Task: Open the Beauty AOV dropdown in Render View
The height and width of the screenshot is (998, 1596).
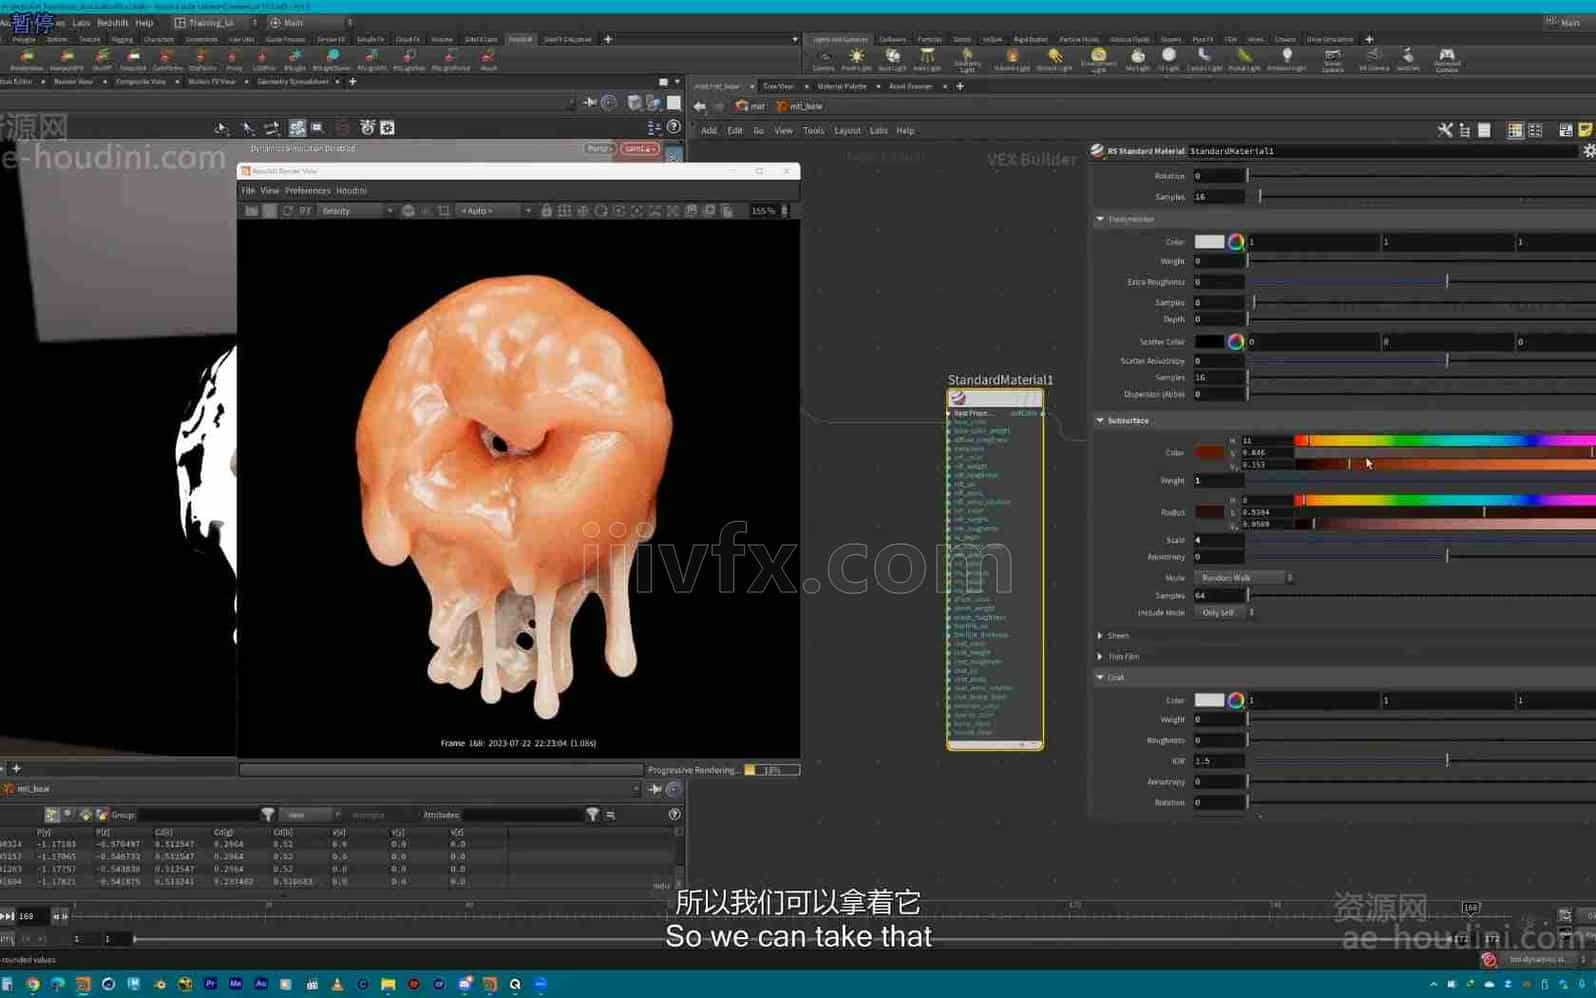Action: coord(356,211)
